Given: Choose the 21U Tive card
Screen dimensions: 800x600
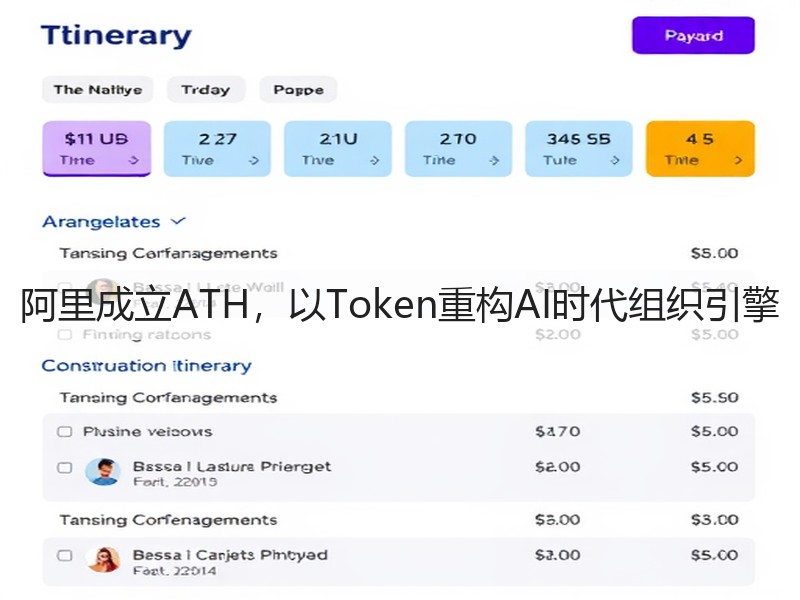Looking at the screenshot, I should tap(338, 148).
